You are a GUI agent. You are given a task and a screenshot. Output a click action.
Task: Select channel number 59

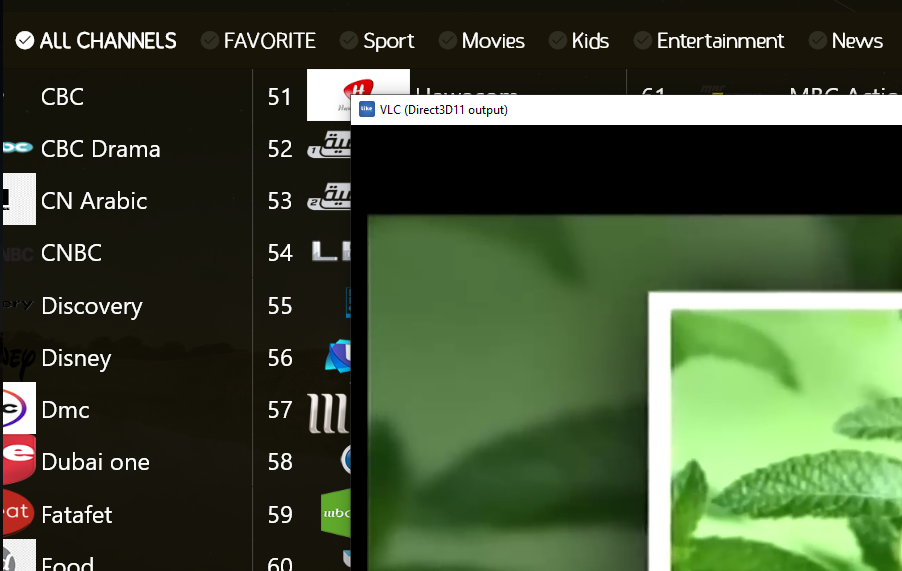pyautogui.click(x=280, y=515)
